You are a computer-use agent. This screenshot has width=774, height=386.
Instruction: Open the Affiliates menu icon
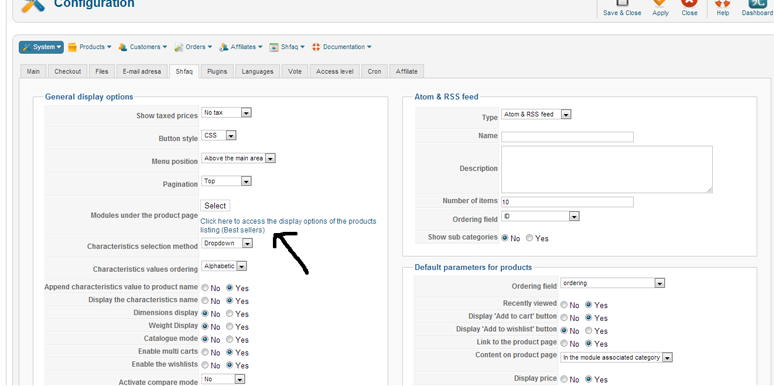click(x=224, y=47)
